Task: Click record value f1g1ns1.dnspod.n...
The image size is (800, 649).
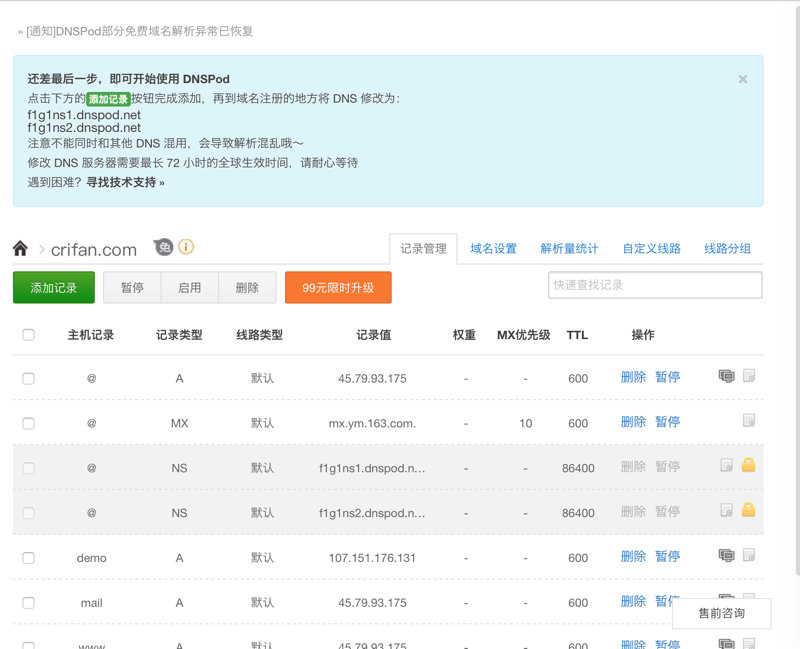Action: [372, 468]
